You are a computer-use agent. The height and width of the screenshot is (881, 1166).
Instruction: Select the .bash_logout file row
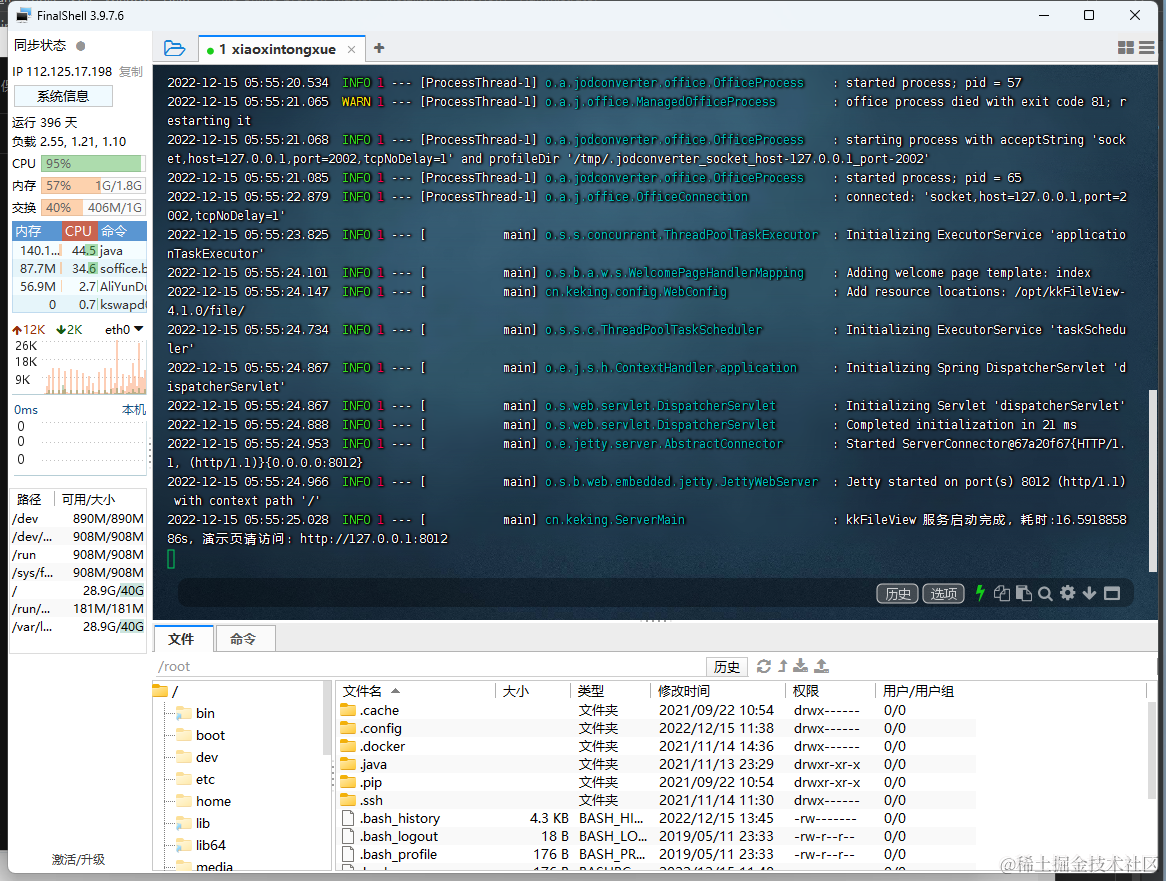(657, 836)
